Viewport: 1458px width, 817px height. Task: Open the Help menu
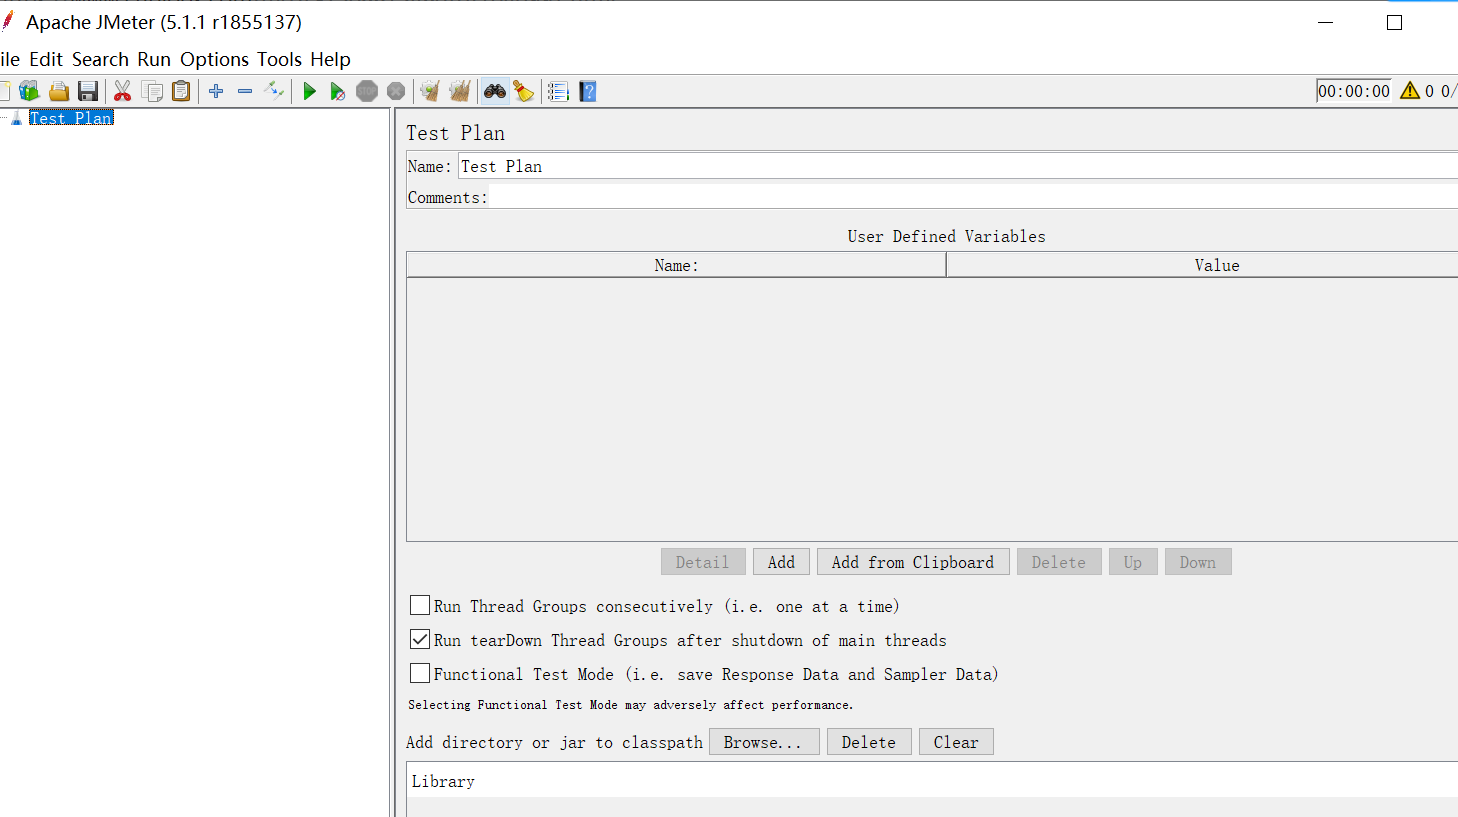(330, 59)
